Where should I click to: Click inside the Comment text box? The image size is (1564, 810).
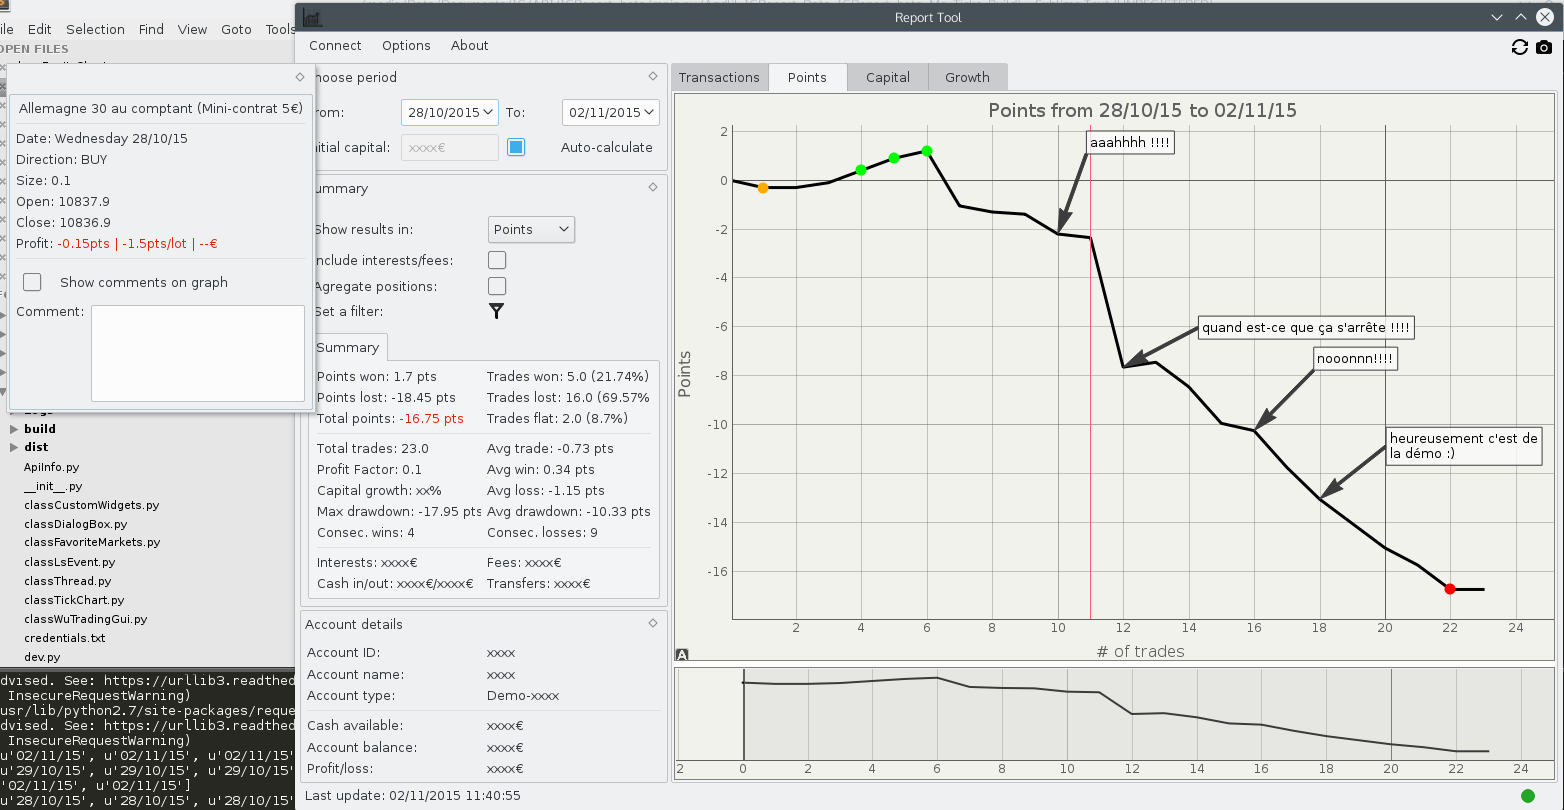coord(197,353)
